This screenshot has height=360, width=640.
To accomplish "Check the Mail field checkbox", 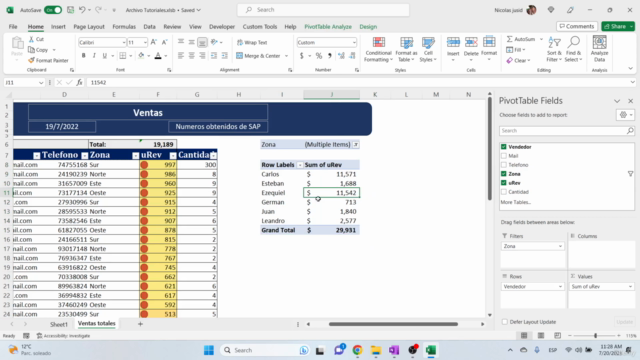I will point(504,156).
